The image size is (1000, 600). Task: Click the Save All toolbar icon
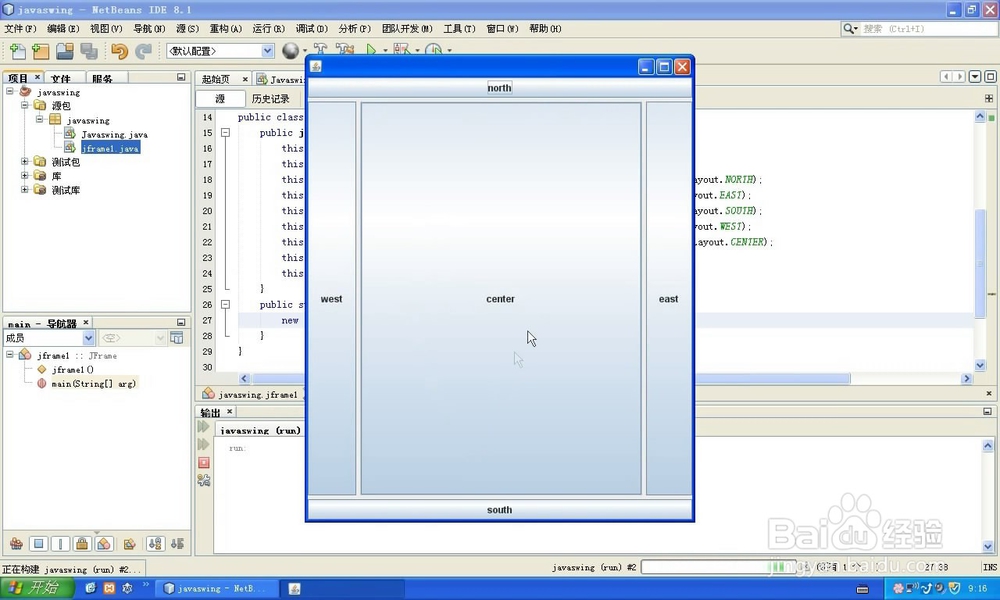click(89, 51)
